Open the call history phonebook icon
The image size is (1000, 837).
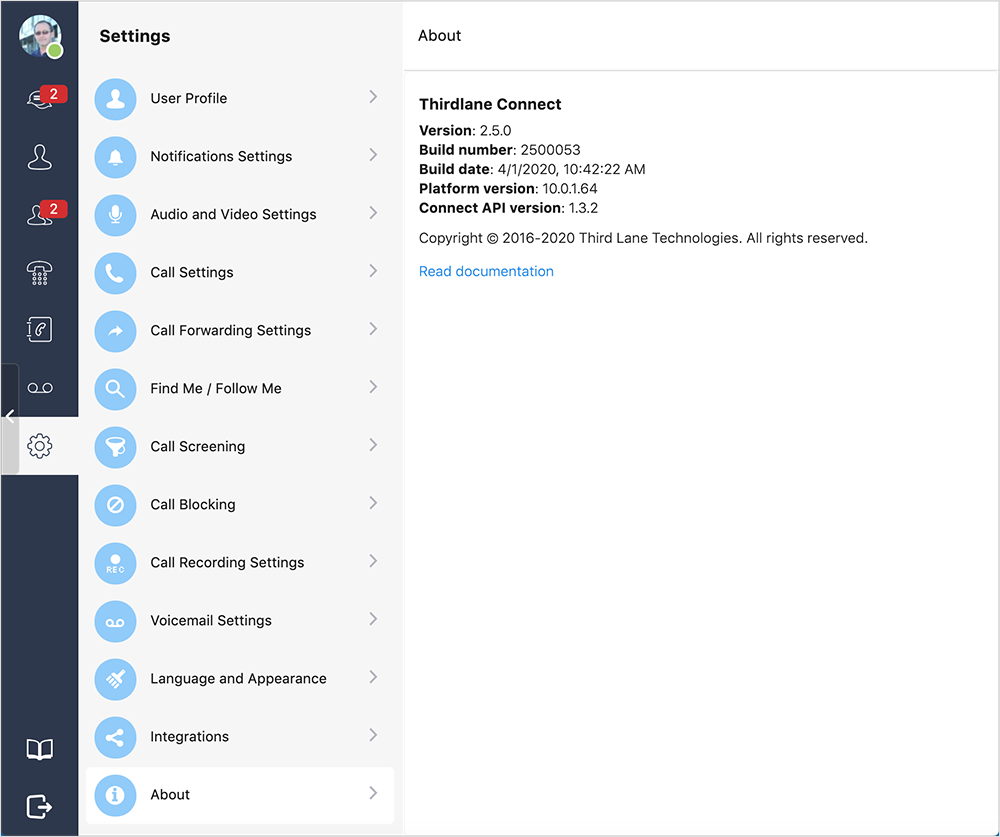point(40,330)
